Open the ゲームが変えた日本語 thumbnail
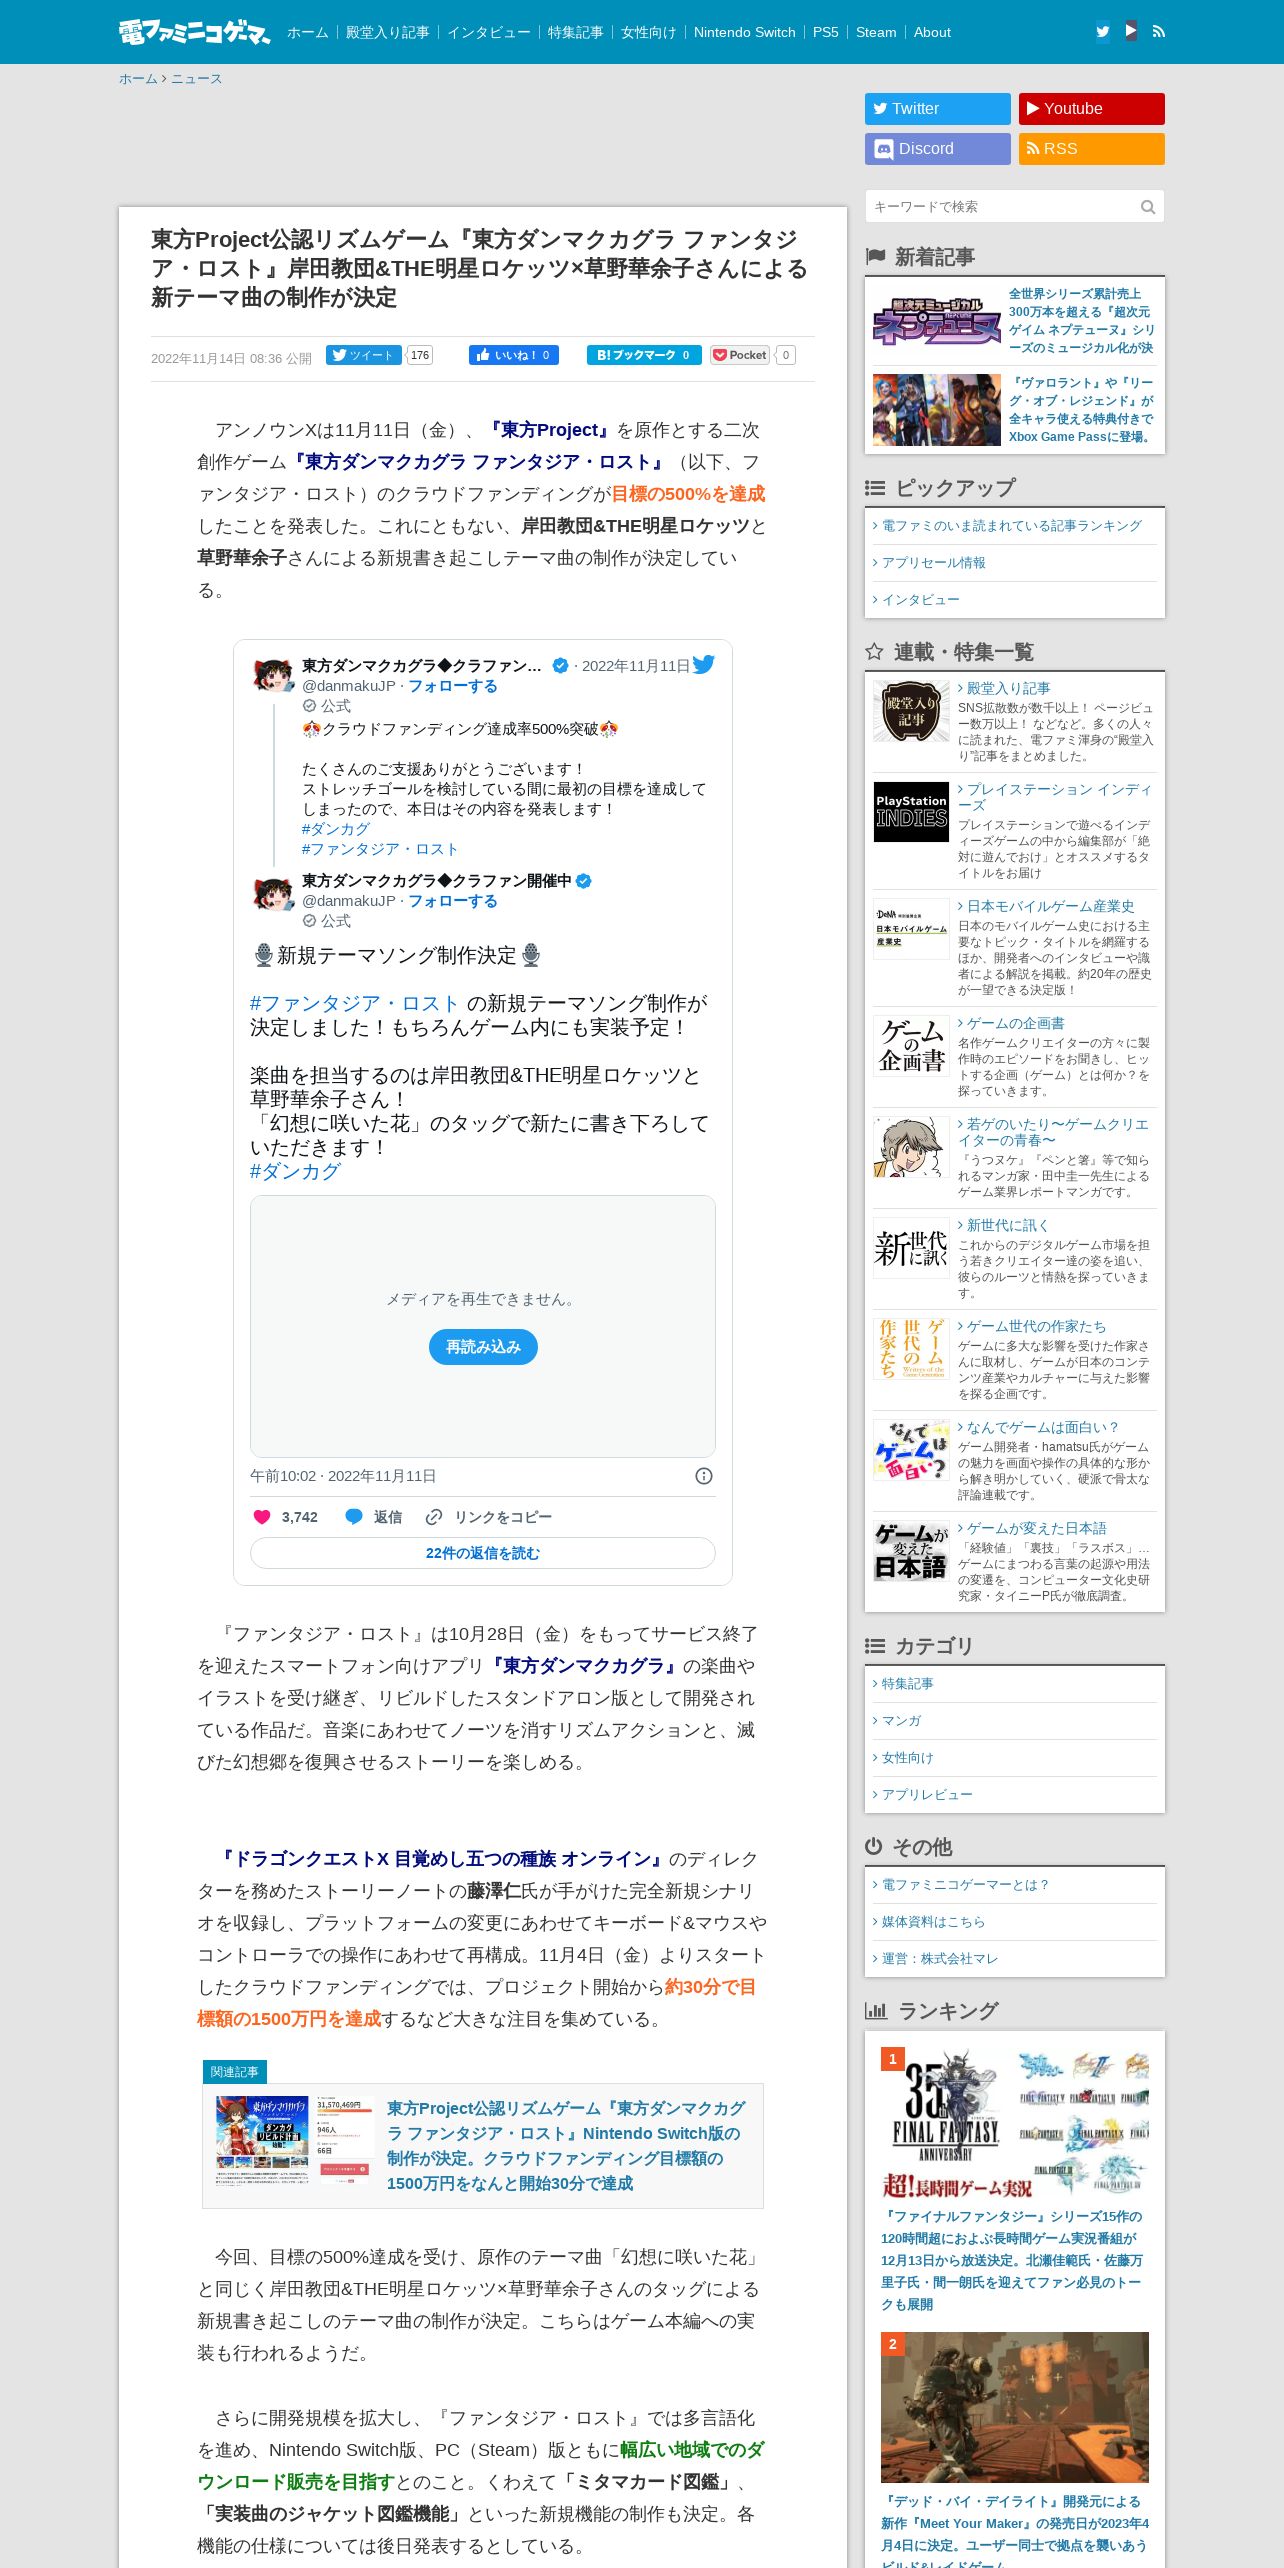This screenshot has width=1284, height=2568. pyautogui.click(x=911, y=1551)
